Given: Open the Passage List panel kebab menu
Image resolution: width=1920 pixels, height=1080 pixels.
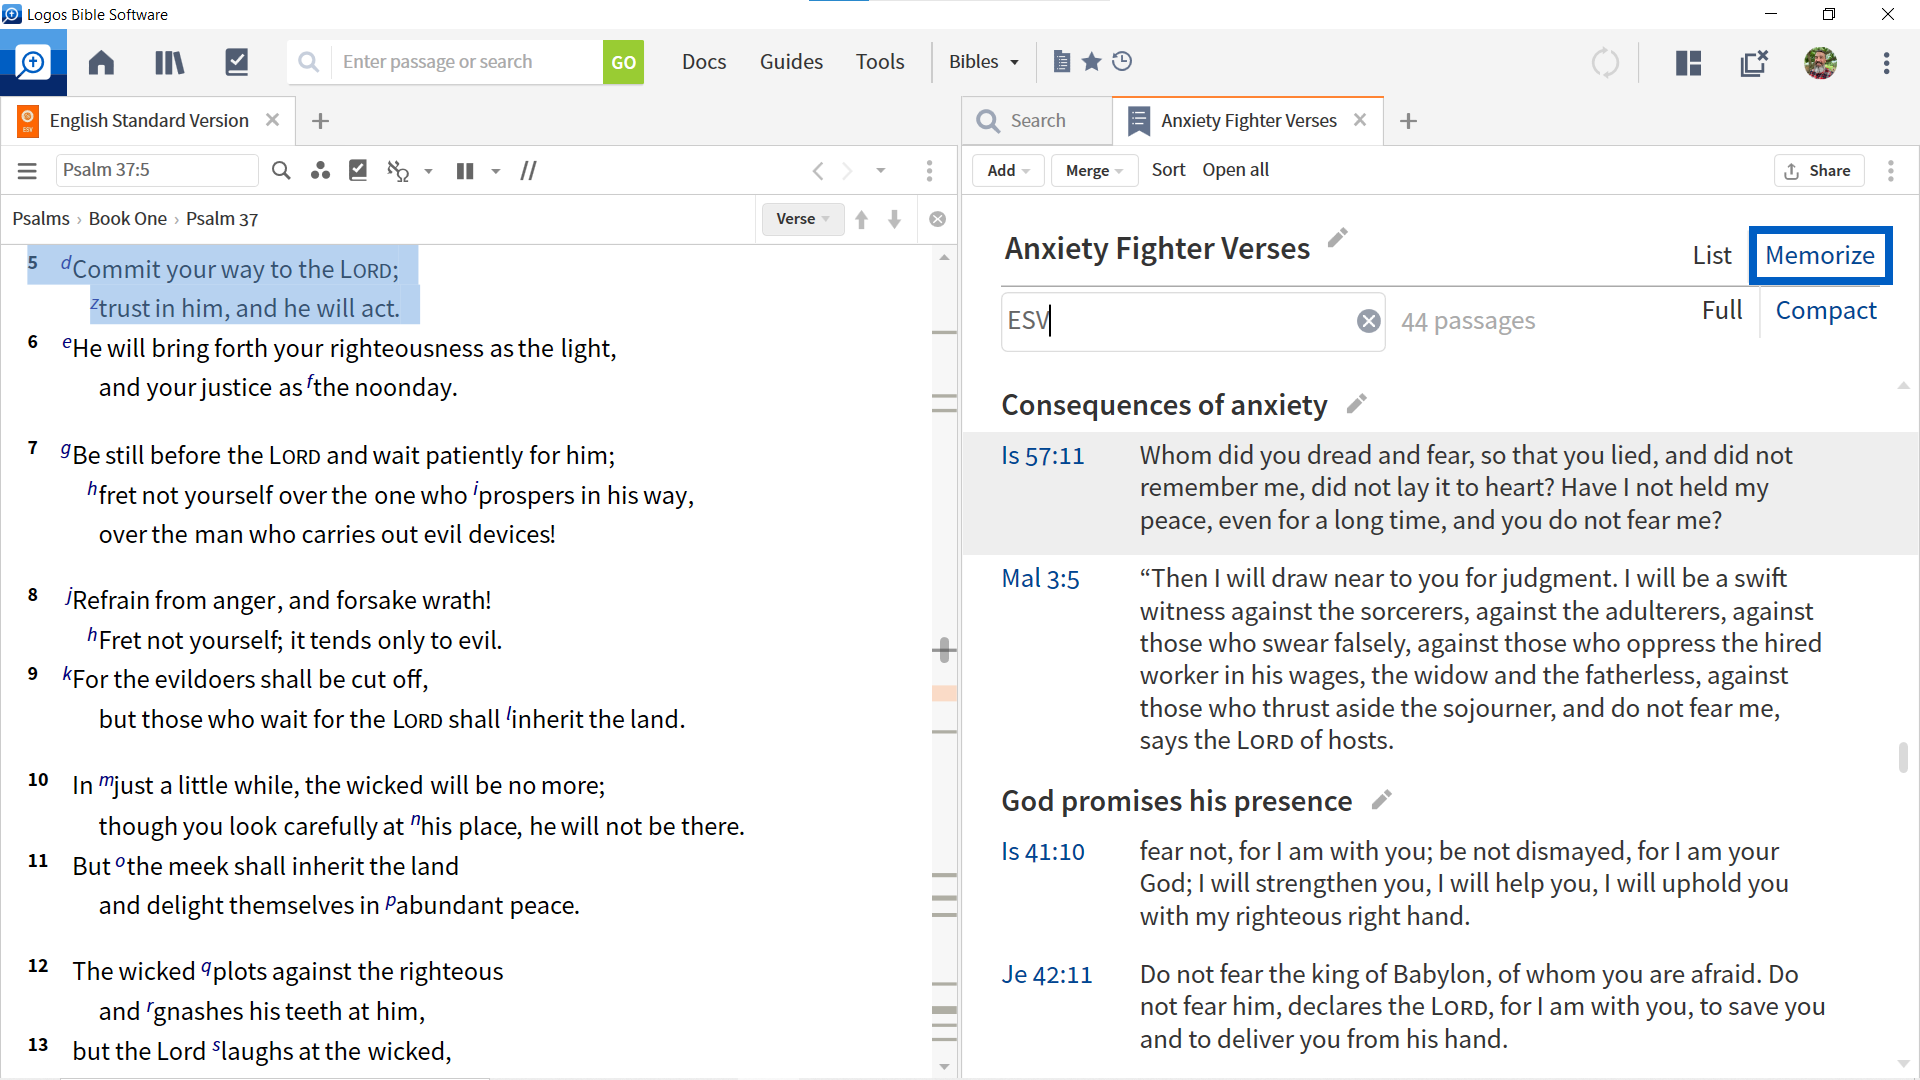Looking at the screenshot, I should click(1890, 171).
